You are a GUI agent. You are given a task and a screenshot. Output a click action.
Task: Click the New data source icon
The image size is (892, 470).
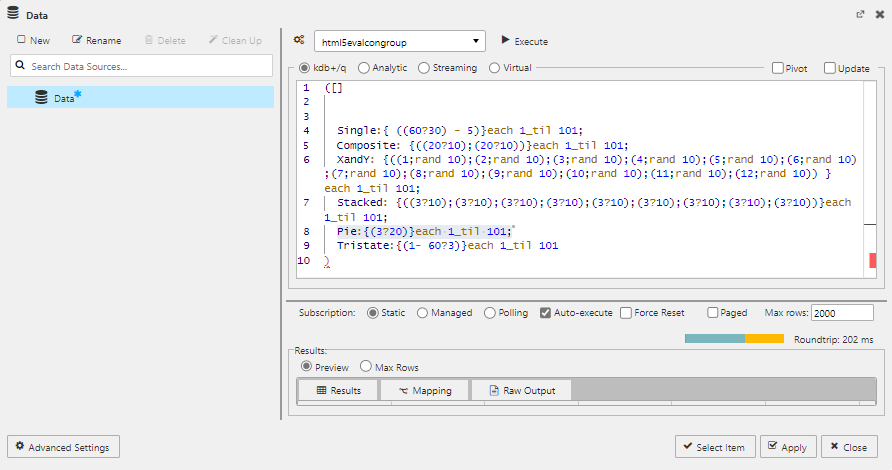point(22,40)
